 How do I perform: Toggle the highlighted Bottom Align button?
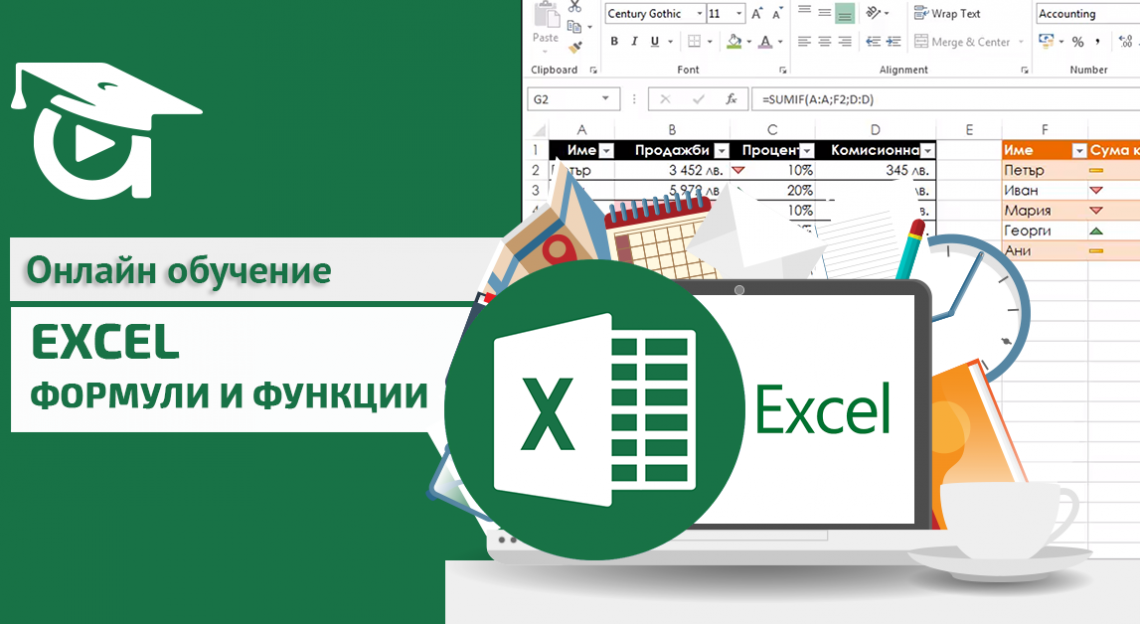pyautogui.click(x=845, y=13)
